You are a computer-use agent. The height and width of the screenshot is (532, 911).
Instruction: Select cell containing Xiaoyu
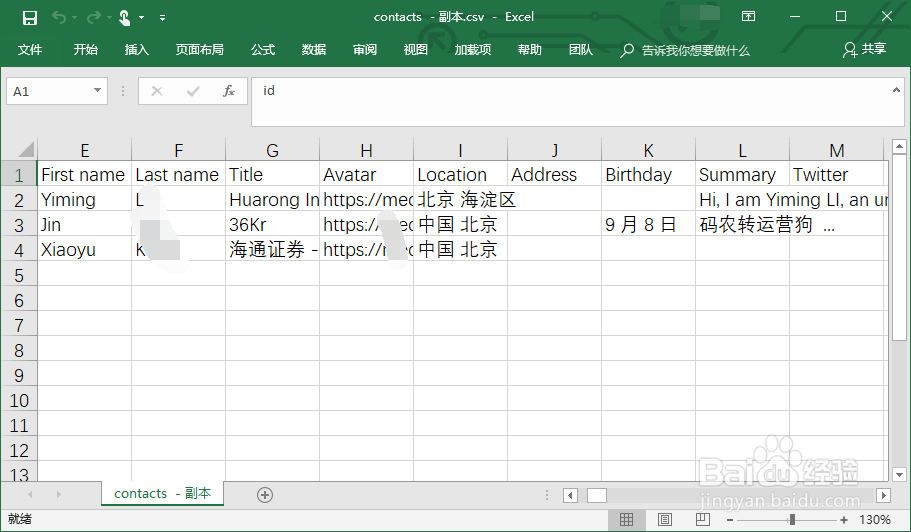coord(85,249)
